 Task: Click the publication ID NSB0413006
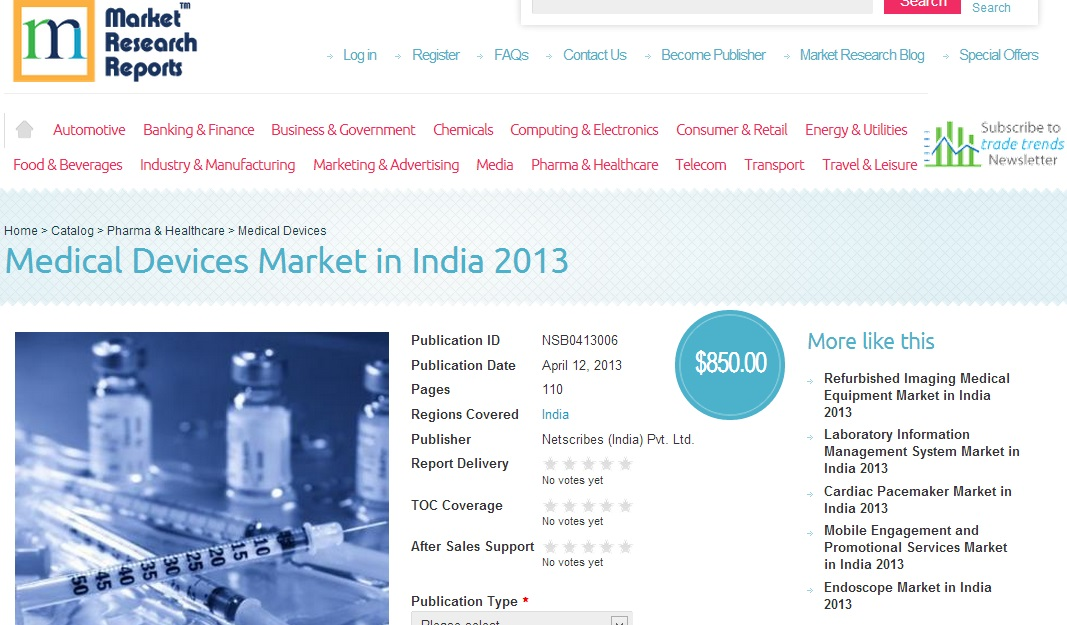580,340
